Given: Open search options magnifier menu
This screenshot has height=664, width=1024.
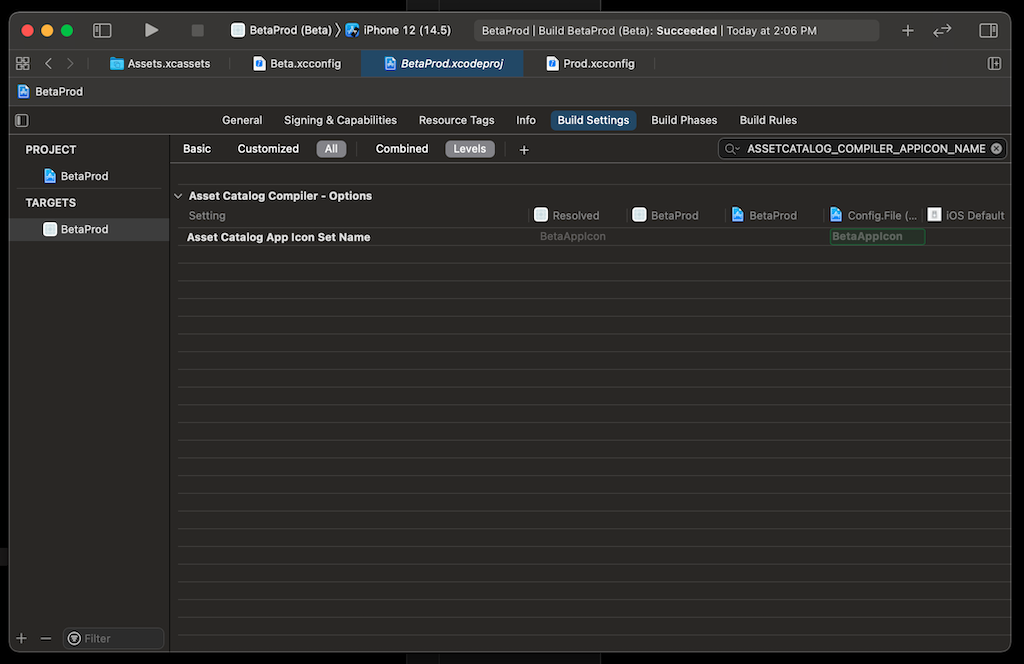Looking at the screenshot, I should pos(731,149).
